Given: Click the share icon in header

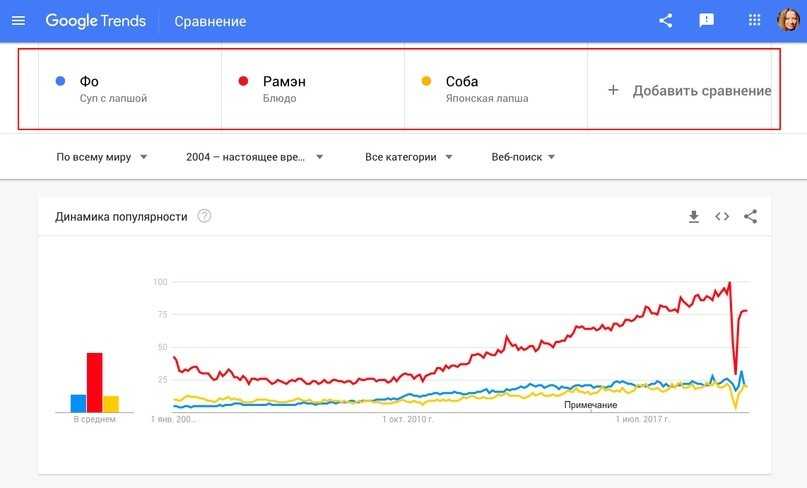Looking at the screenshot, I should coord(666,21).
